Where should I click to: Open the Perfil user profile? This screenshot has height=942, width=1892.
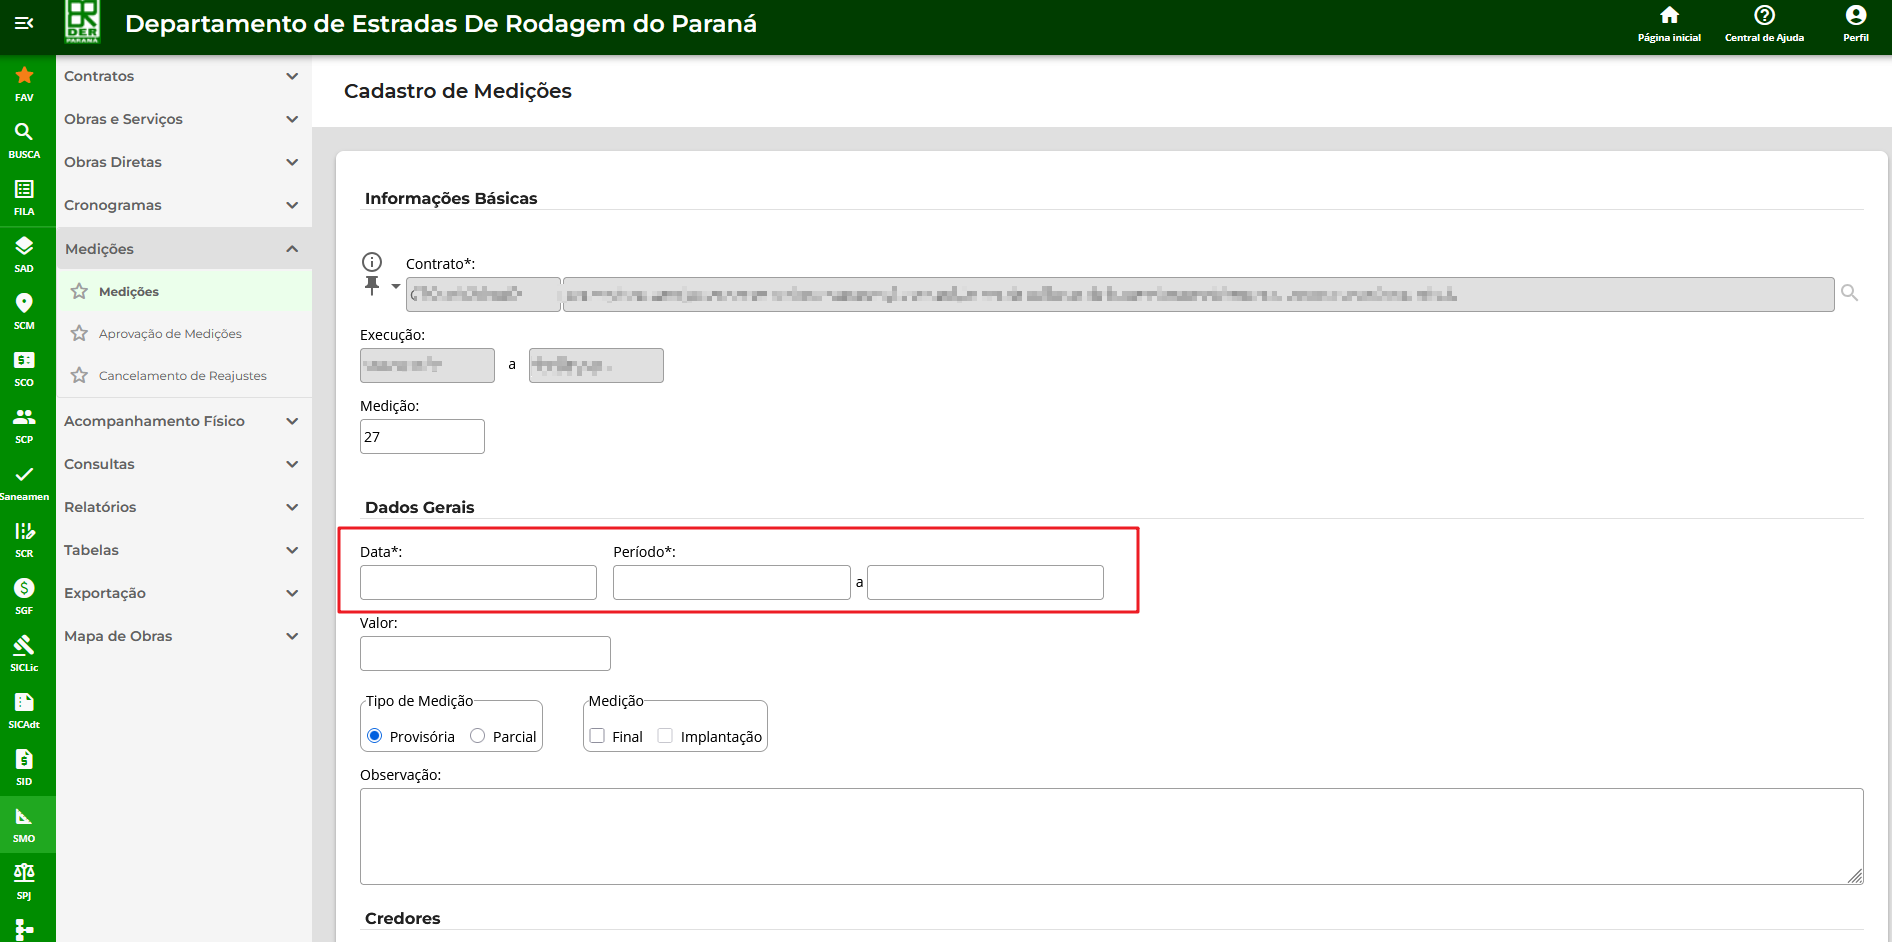pyautogui.click(x=1855, y=23)
